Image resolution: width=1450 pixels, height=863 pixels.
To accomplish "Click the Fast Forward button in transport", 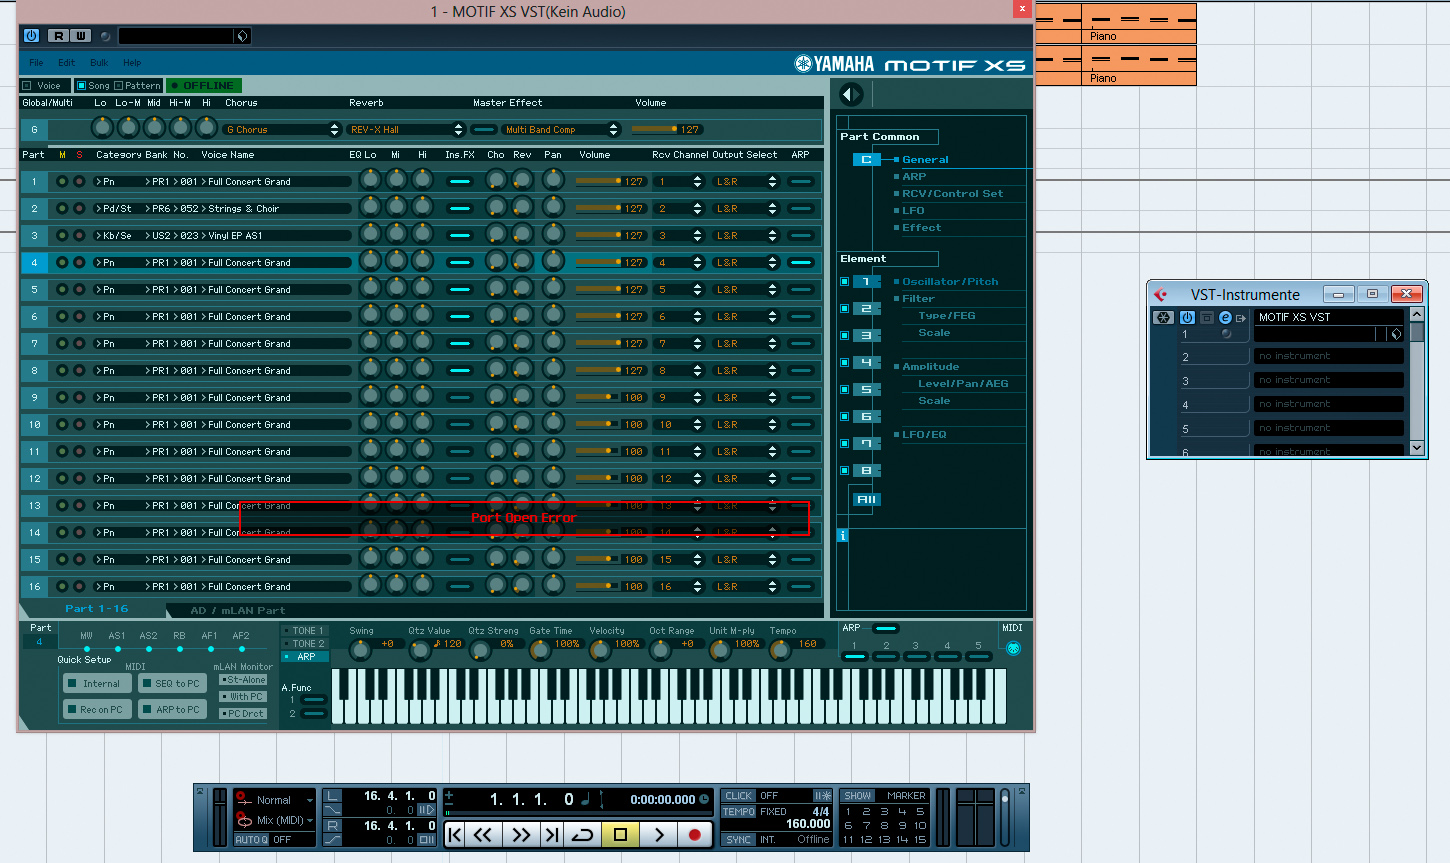I will point(520,834).
